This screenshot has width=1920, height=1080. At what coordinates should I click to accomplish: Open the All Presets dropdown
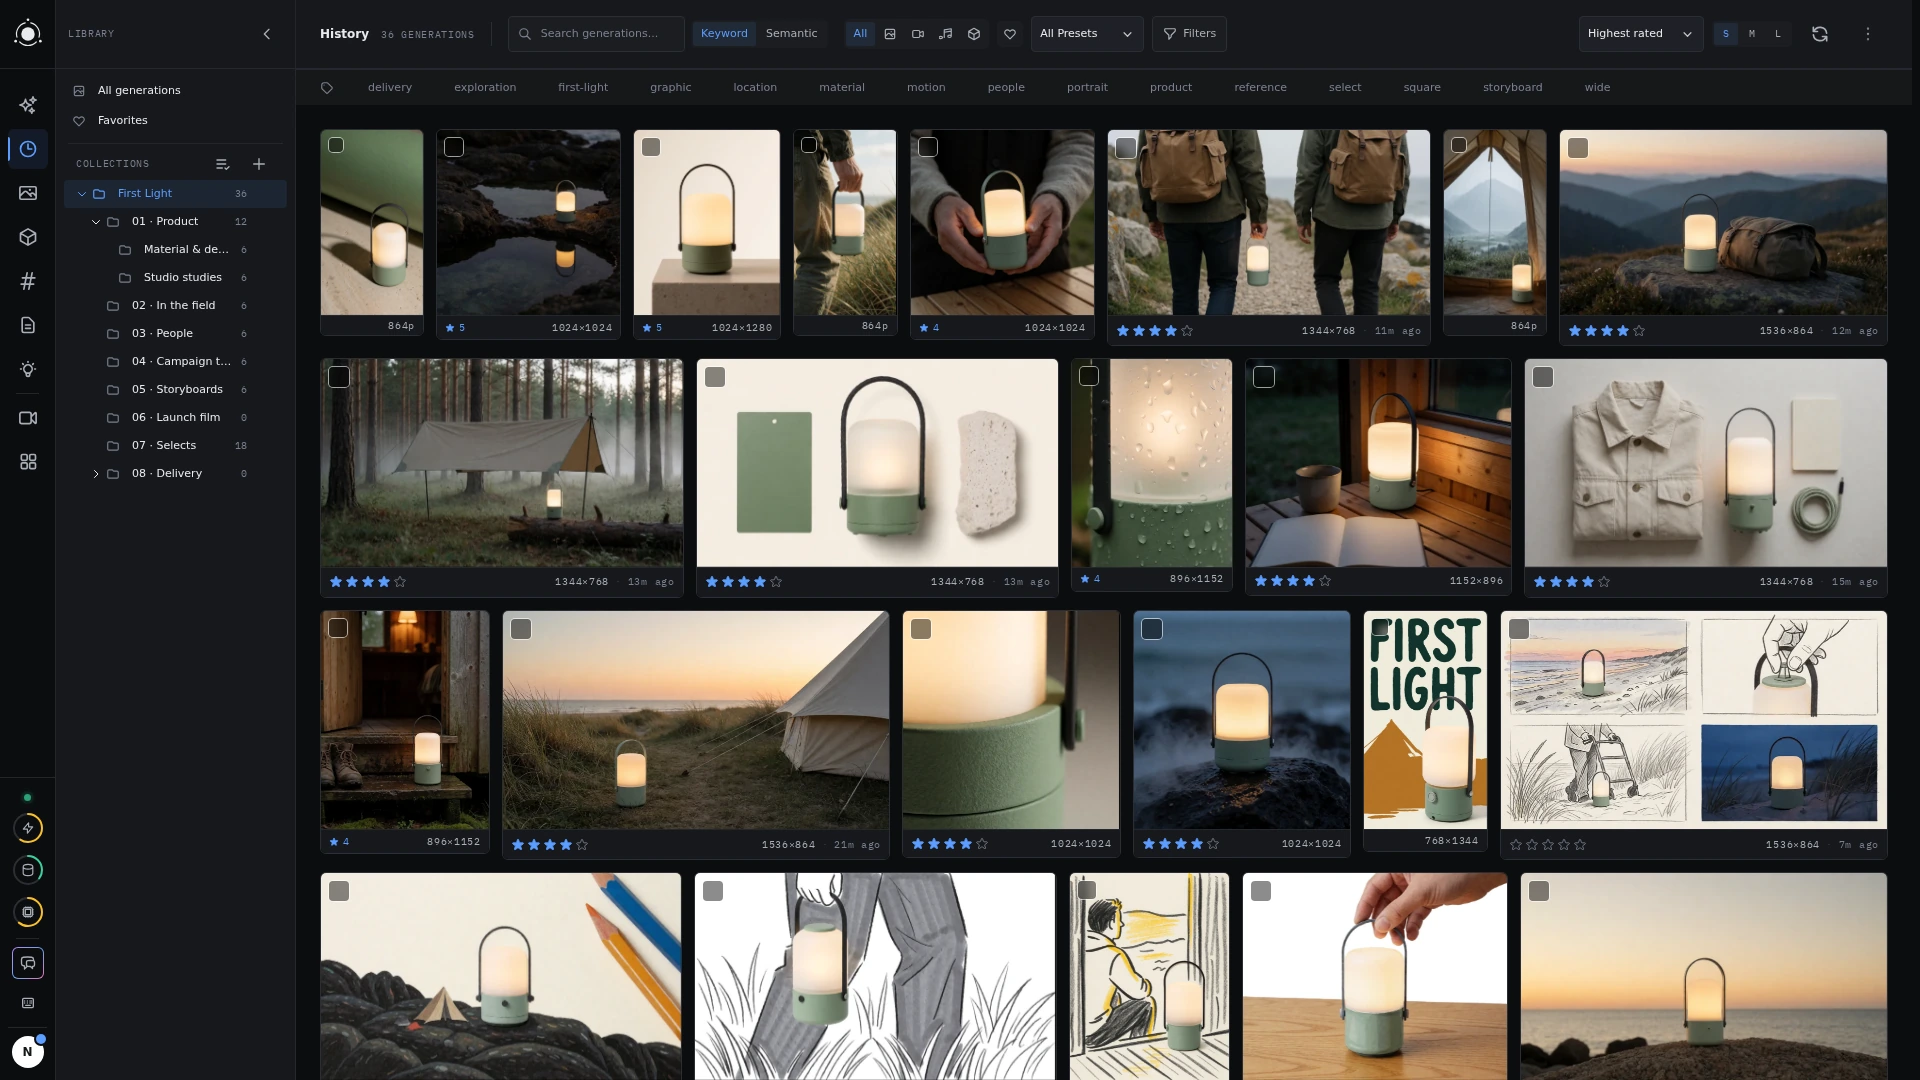coord(1087,34)
